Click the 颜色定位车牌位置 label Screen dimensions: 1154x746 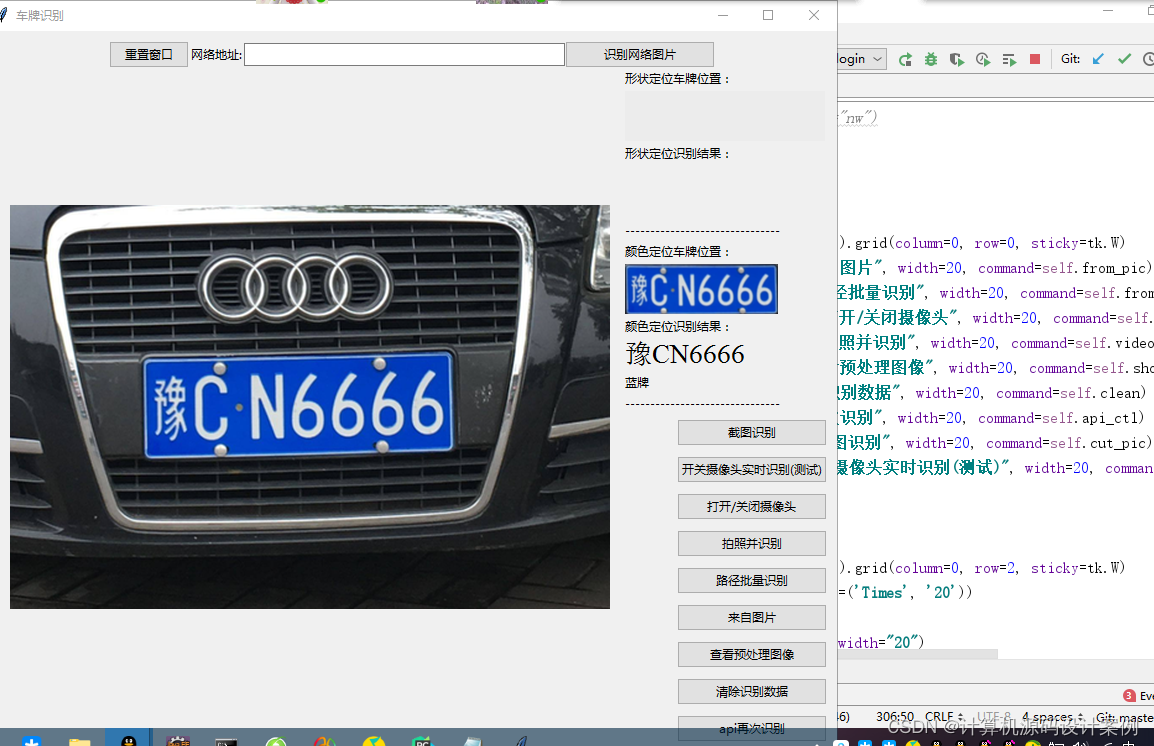[x=677, y=252]
